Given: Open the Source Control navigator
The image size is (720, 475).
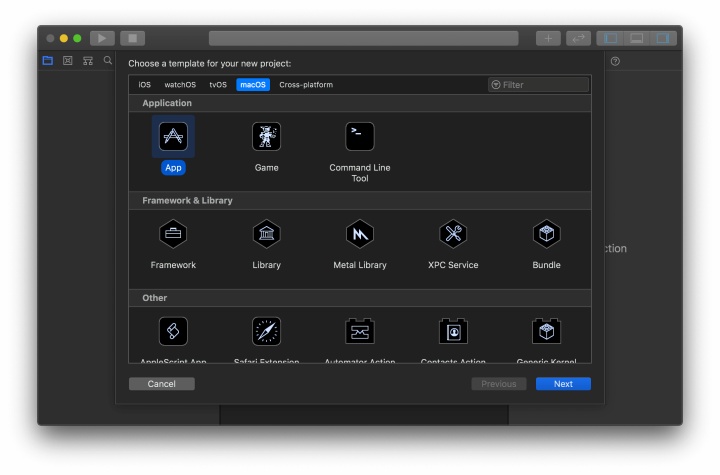Looking at the screenshot, I should (68, 61).
